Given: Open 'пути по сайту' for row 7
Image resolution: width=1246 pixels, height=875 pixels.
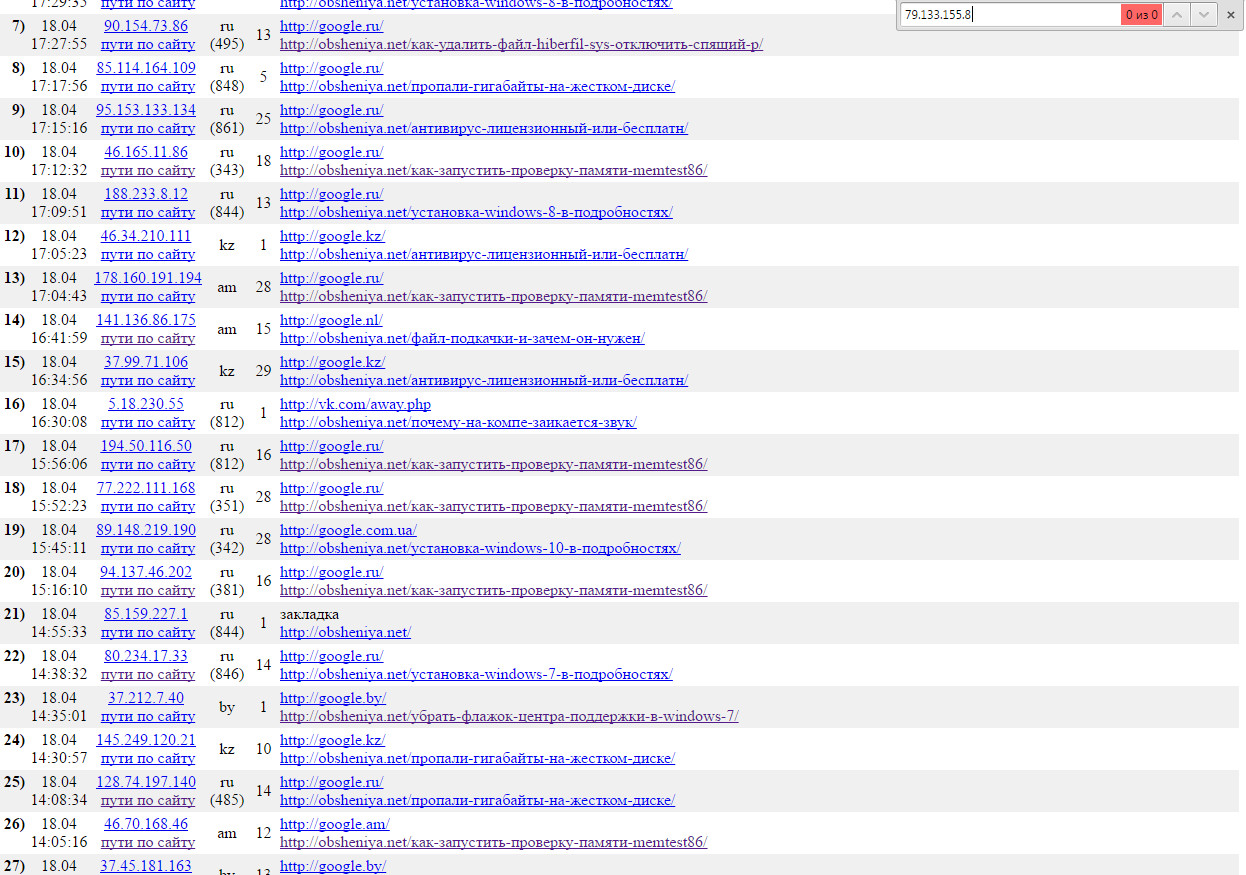Looking at the screenshot, I should [x=148, y=44].
